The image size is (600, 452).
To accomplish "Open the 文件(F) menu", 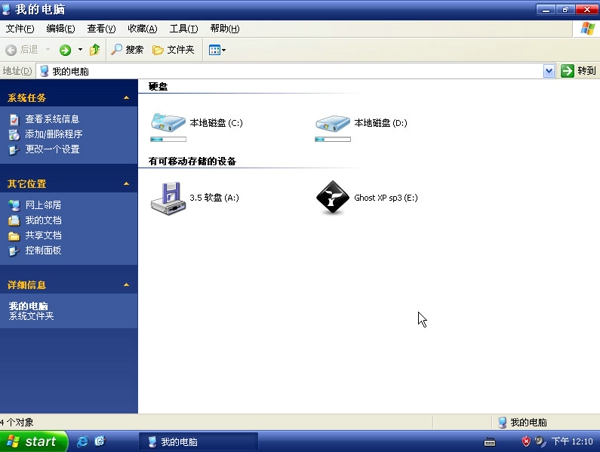I will point(20,29).
